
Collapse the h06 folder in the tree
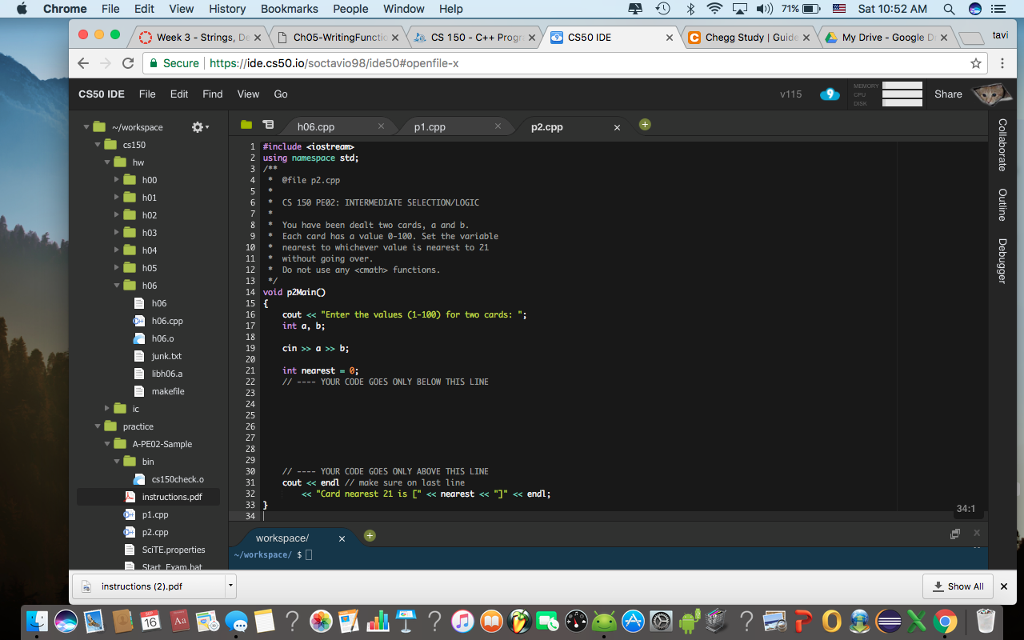[118, 285]
